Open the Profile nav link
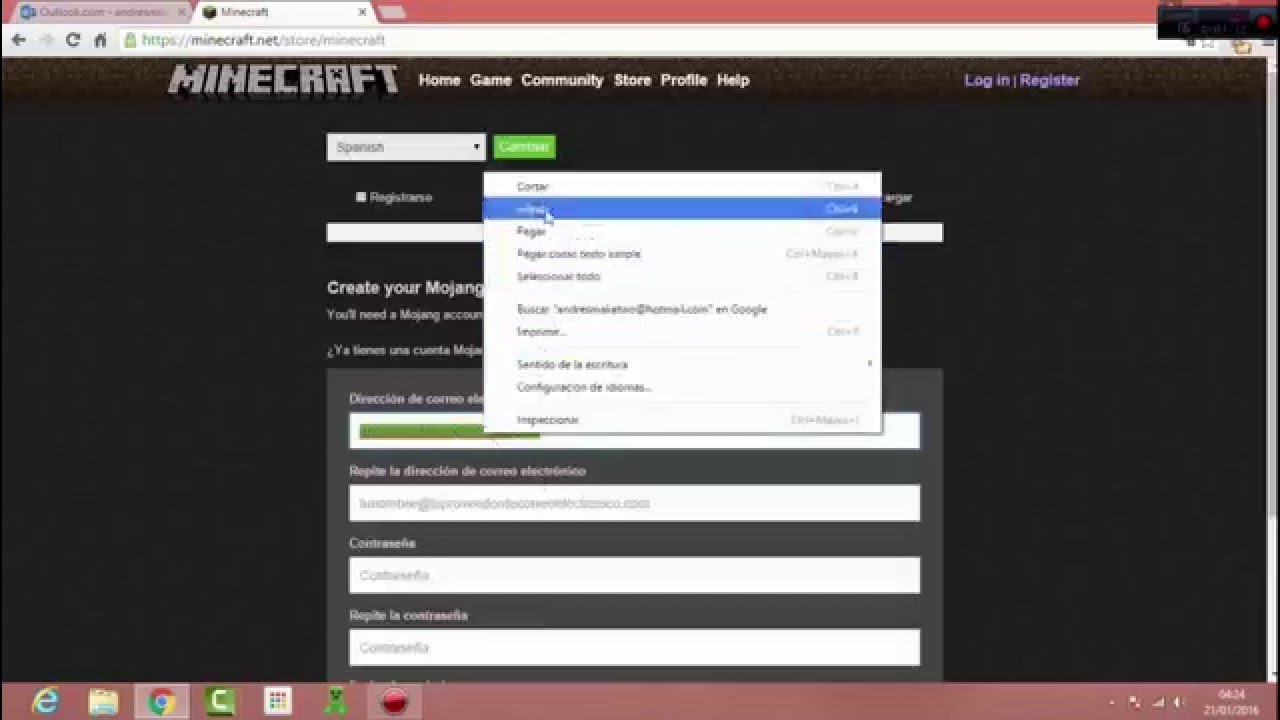Screen dimensions: 1280x720 (x=684, y=80)
